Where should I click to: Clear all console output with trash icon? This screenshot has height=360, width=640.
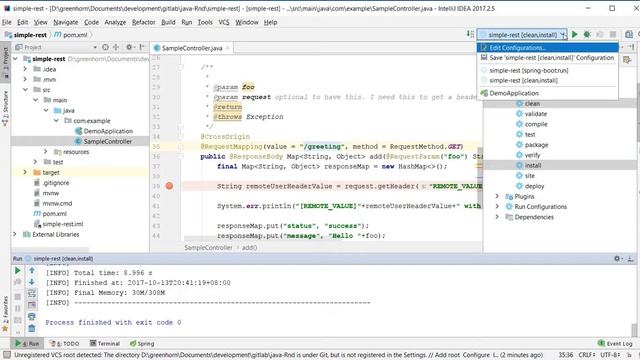[x=32, y=328]
